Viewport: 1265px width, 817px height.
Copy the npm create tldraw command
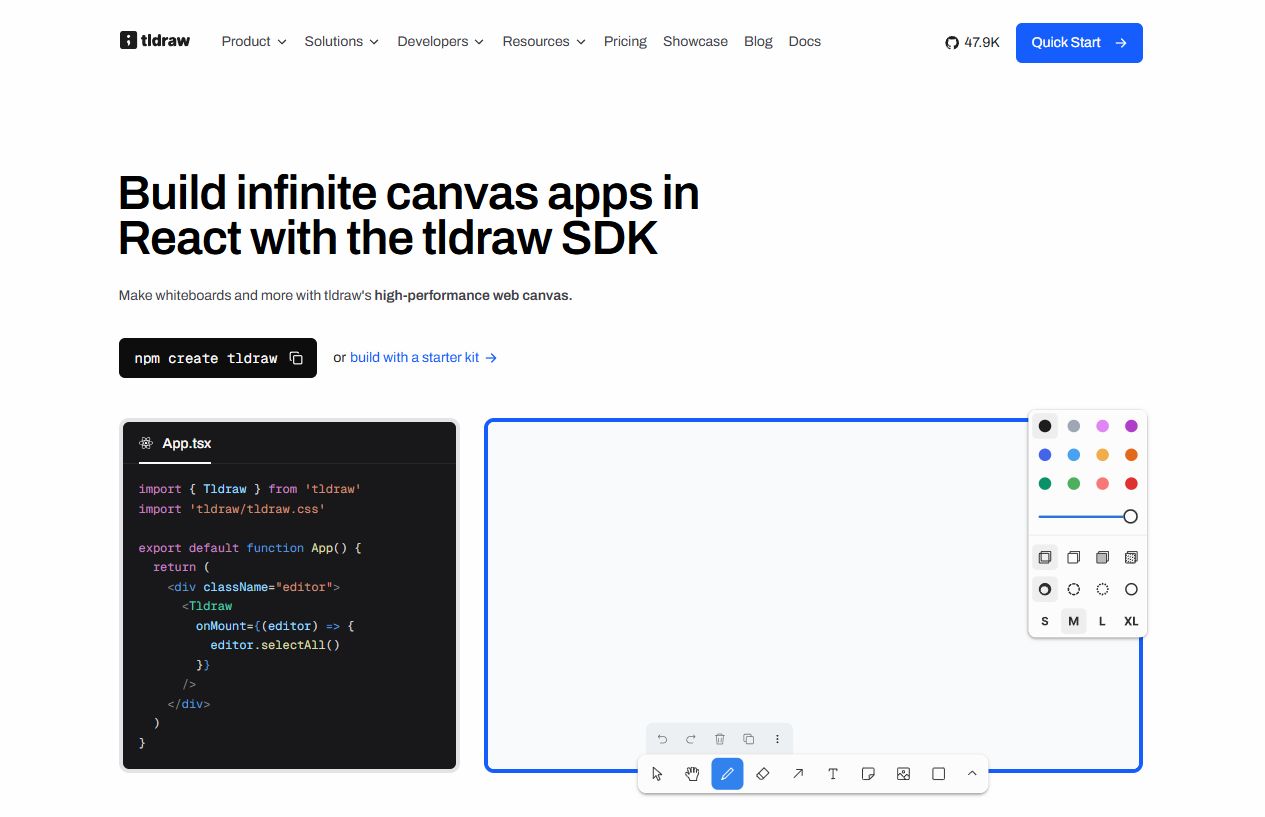[x=296, y=358]
